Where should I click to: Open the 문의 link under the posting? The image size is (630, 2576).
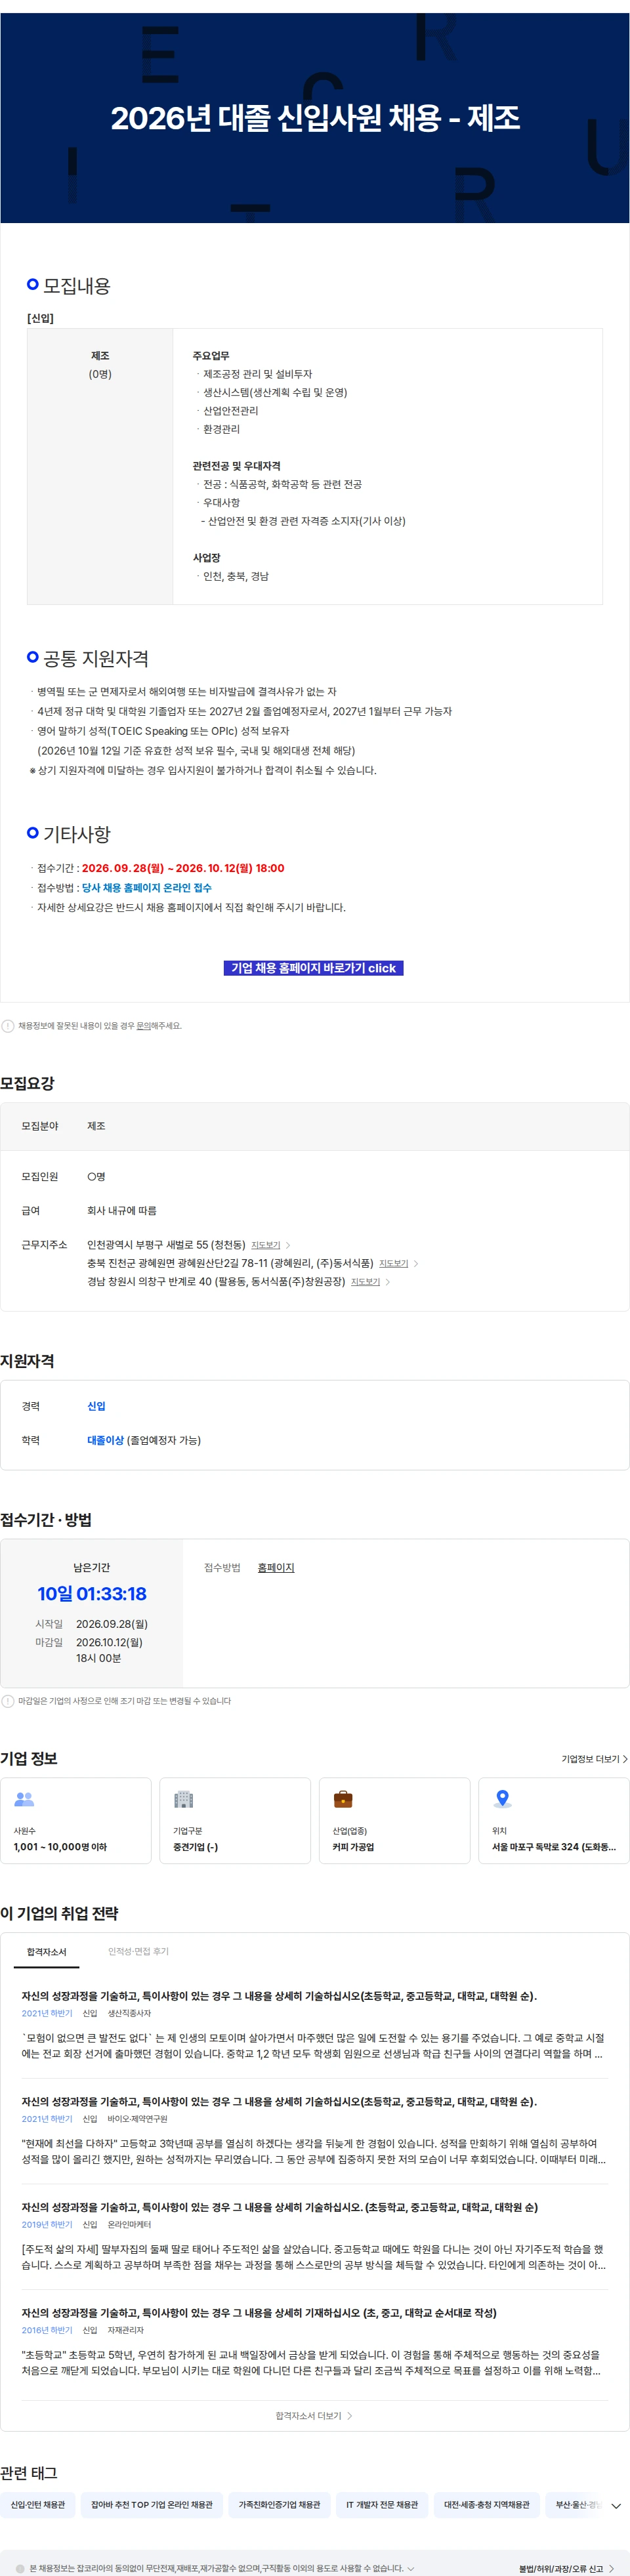tap(143, 1026)
